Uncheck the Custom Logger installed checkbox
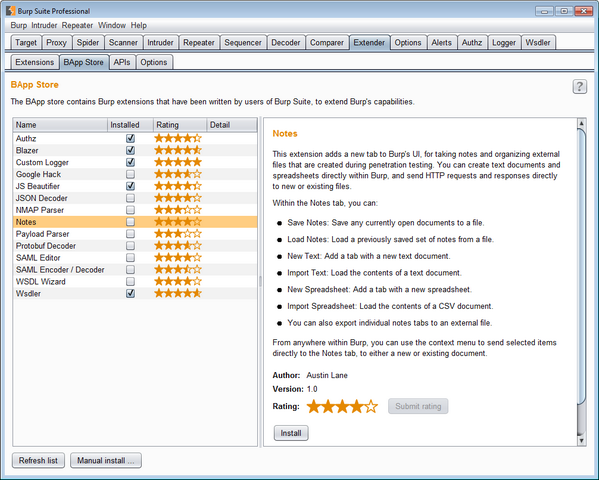Screen dimensions: 599x480 [x=130, y=162]
